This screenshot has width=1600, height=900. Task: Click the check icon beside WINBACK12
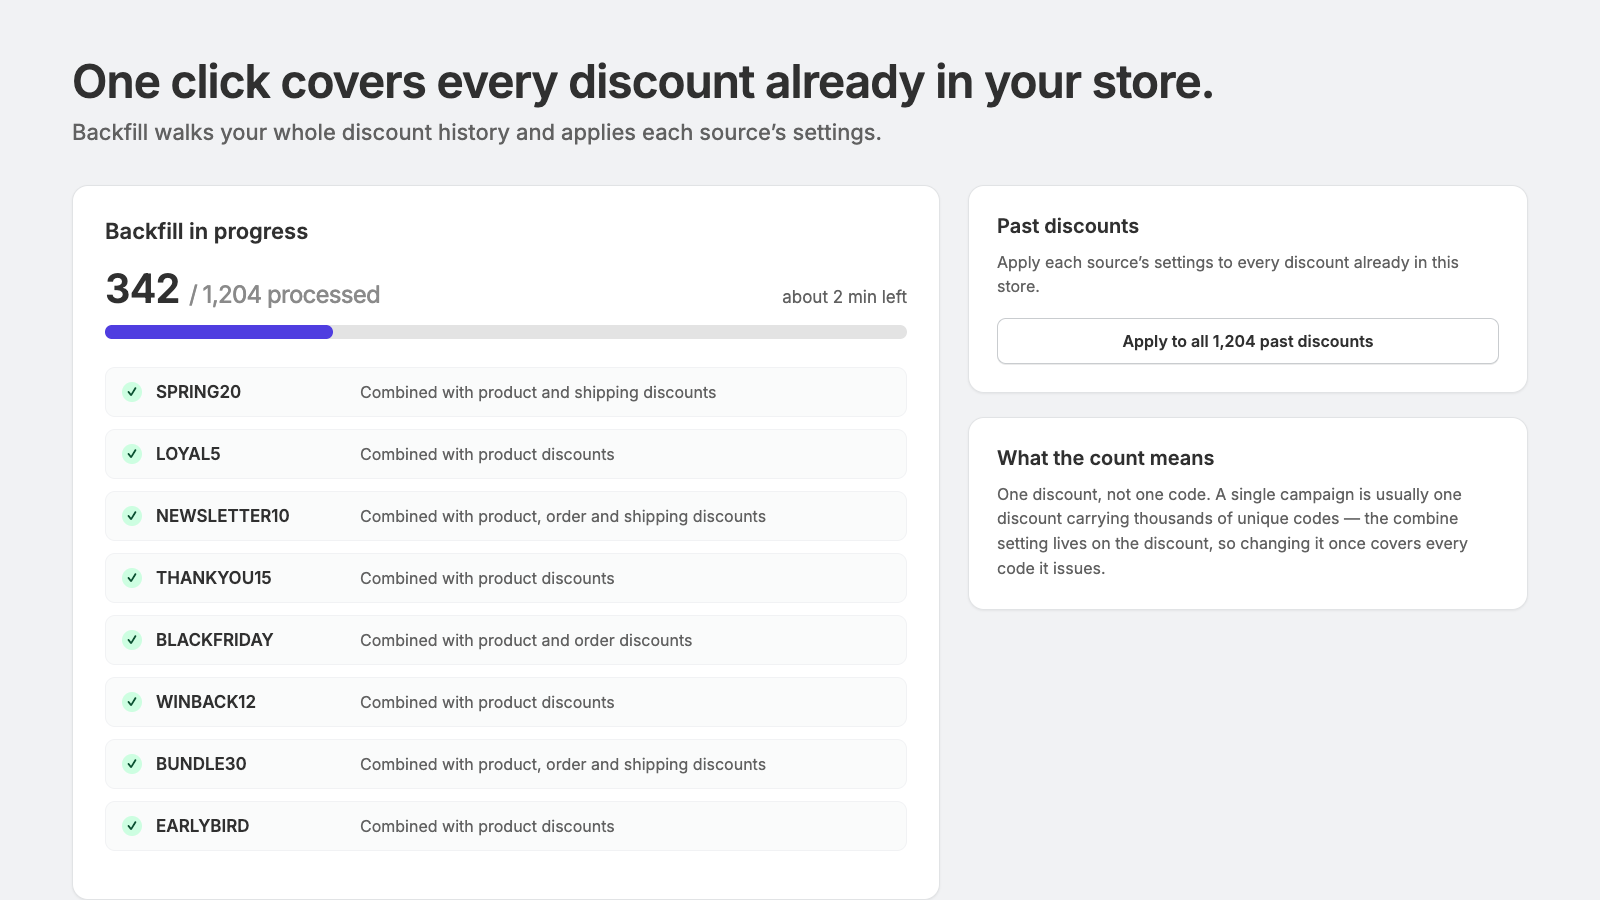tap(132, 702)
